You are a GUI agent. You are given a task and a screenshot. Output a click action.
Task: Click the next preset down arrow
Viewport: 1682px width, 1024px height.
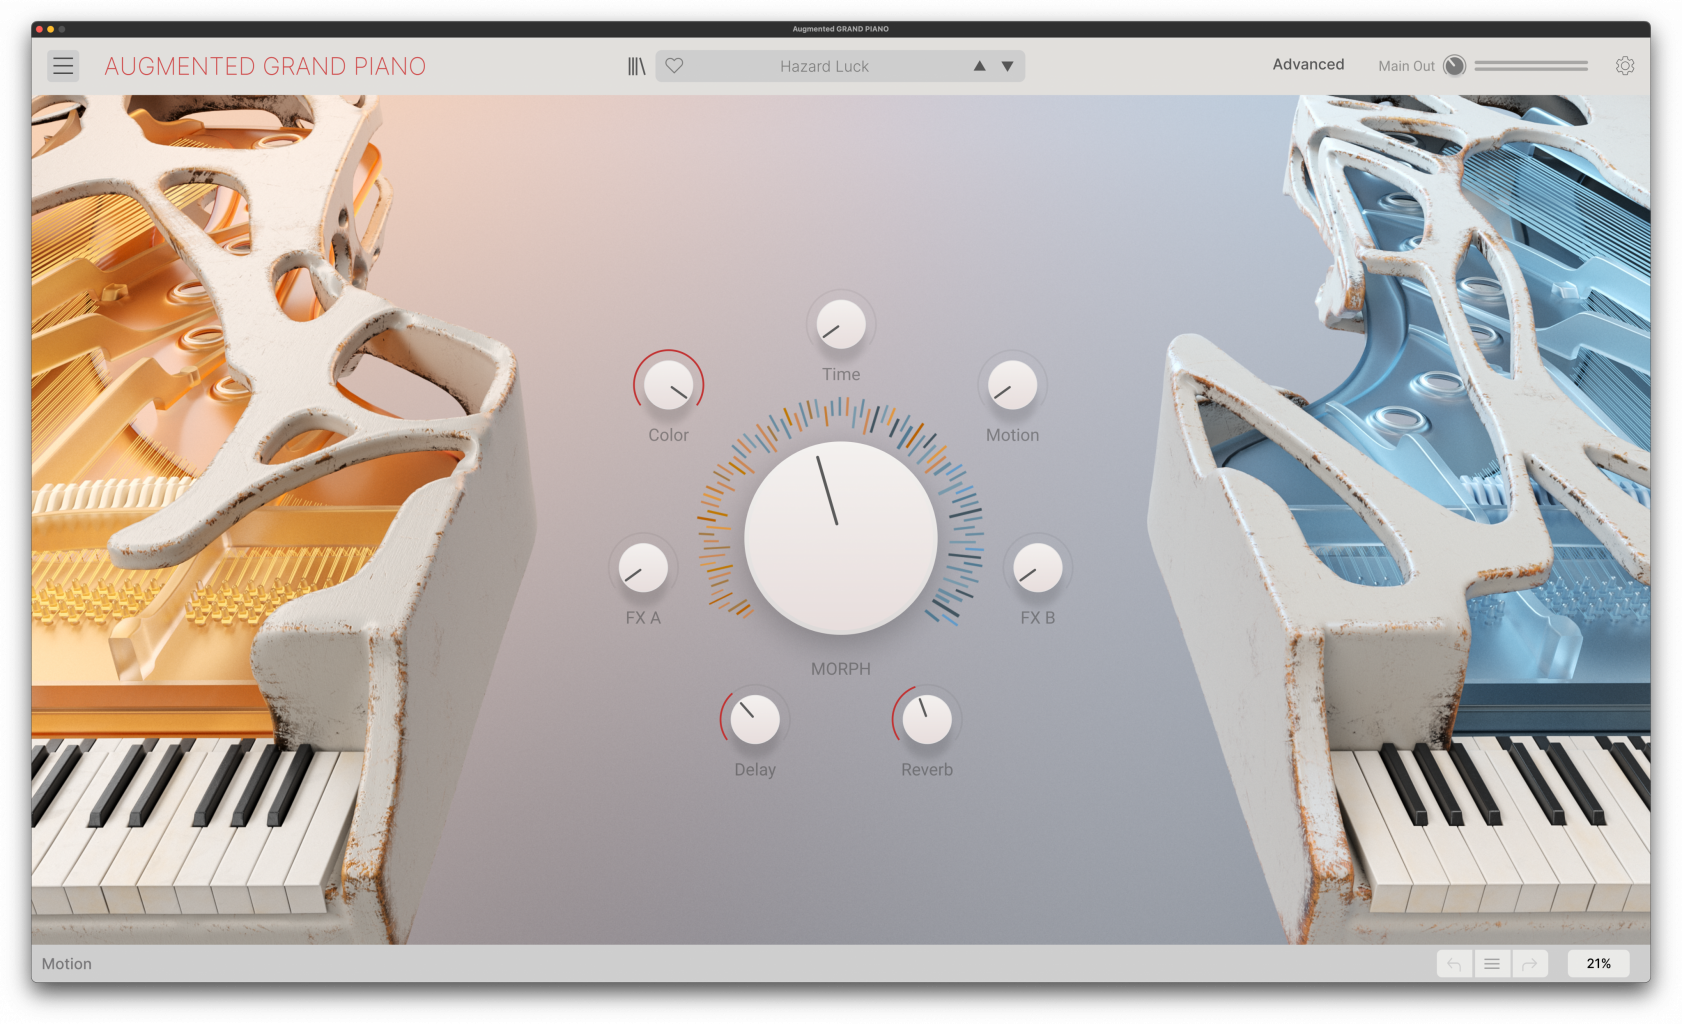[x=1007, y=65]
